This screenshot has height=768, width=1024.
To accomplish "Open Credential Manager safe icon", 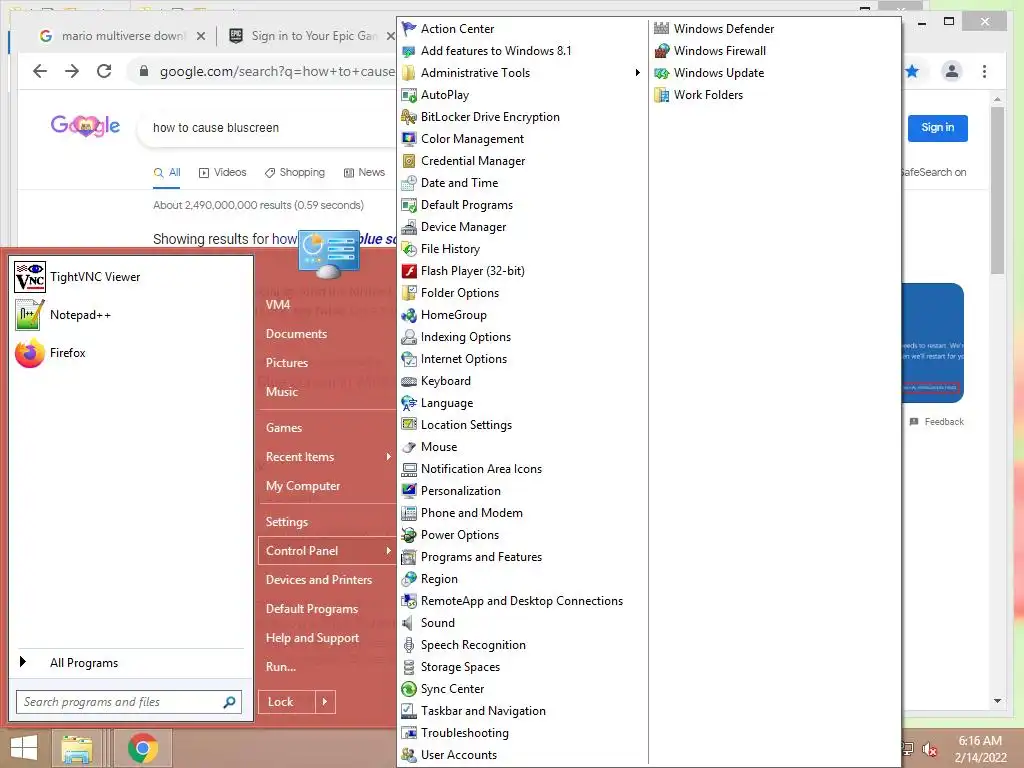I will (409, 161).
